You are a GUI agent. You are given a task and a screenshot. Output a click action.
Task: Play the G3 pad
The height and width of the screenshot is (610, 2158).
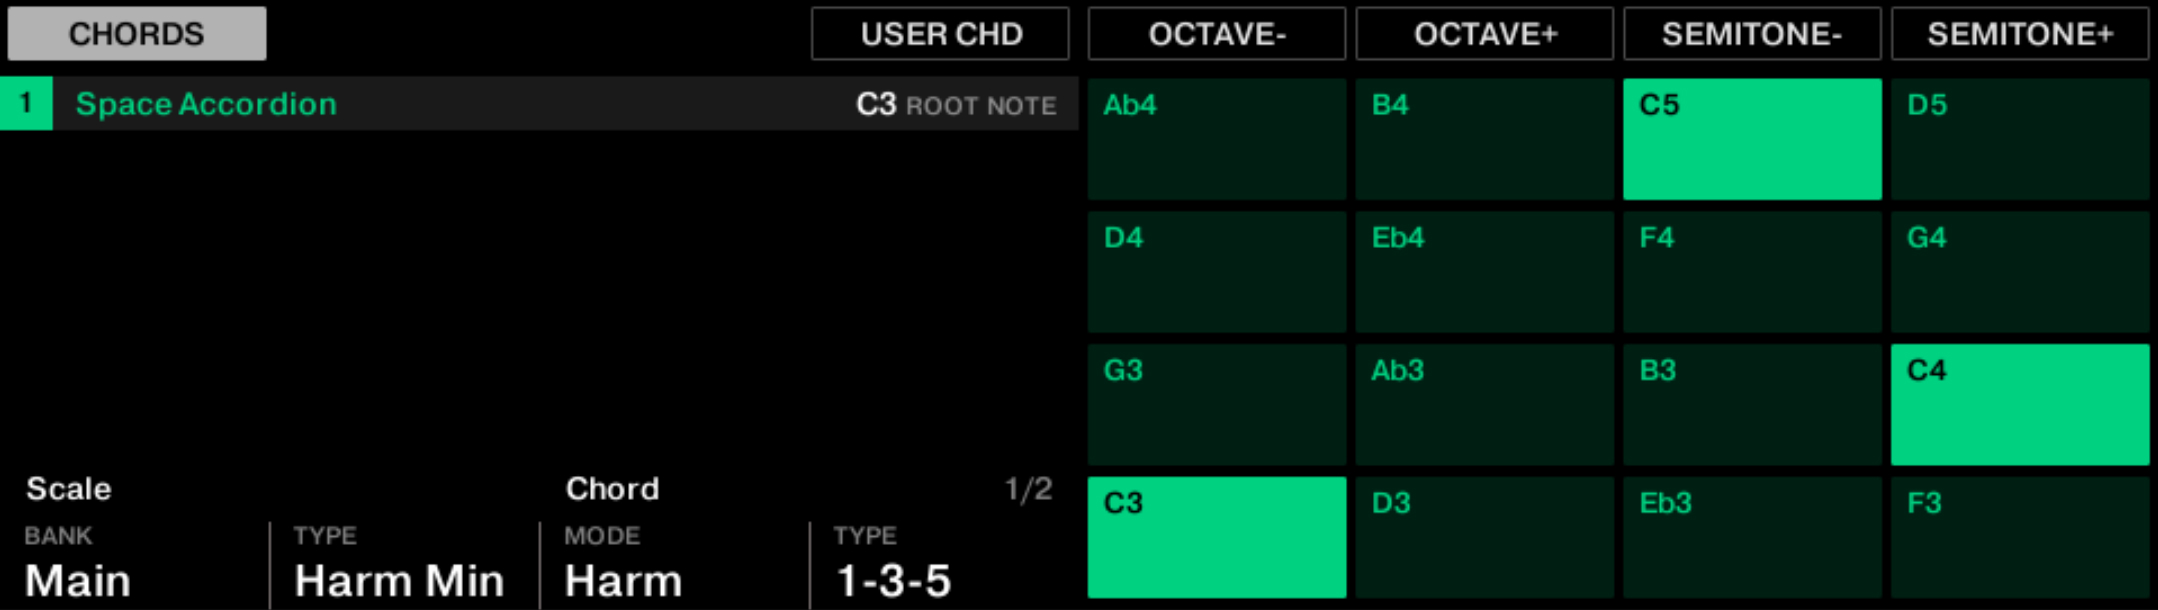(1217, 405)
